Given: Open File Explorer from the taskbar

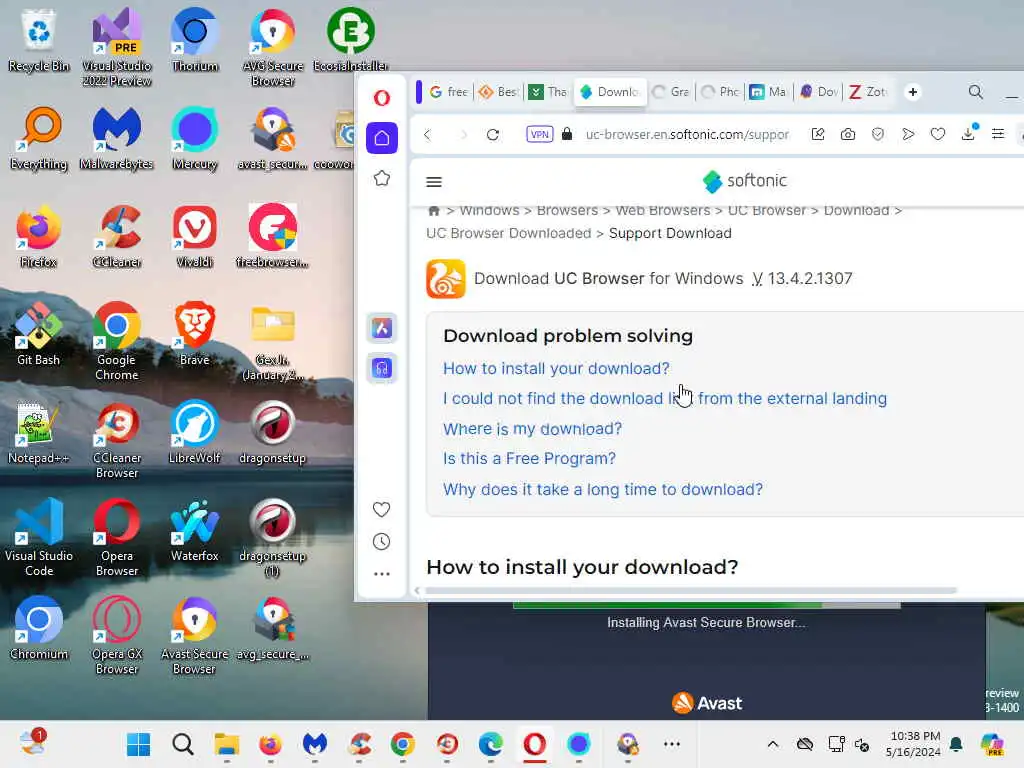Looking at the screenshot, I should (x=227, y=744).
